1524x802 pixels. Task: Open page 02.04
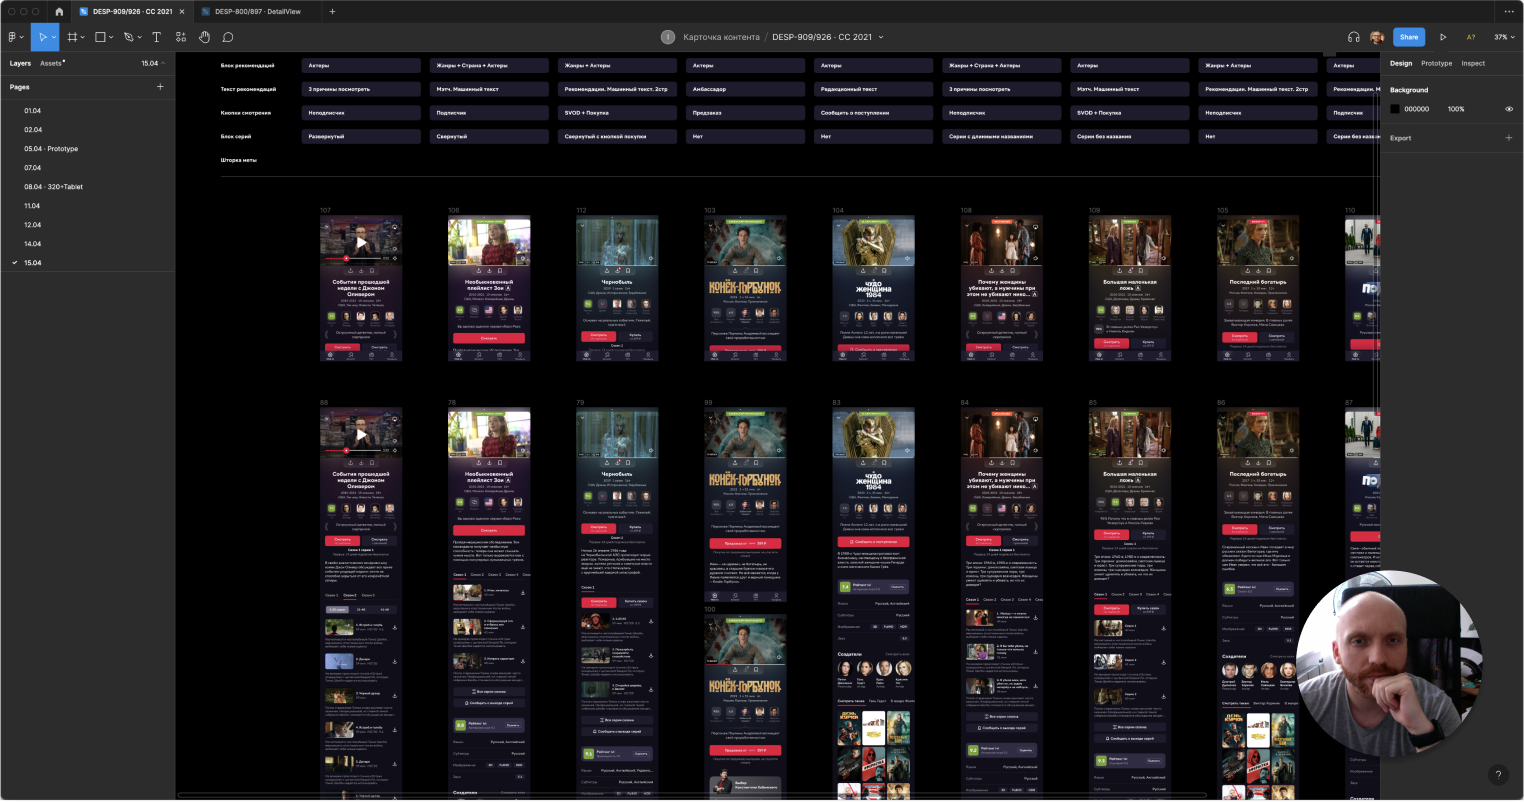pos(33,130)
